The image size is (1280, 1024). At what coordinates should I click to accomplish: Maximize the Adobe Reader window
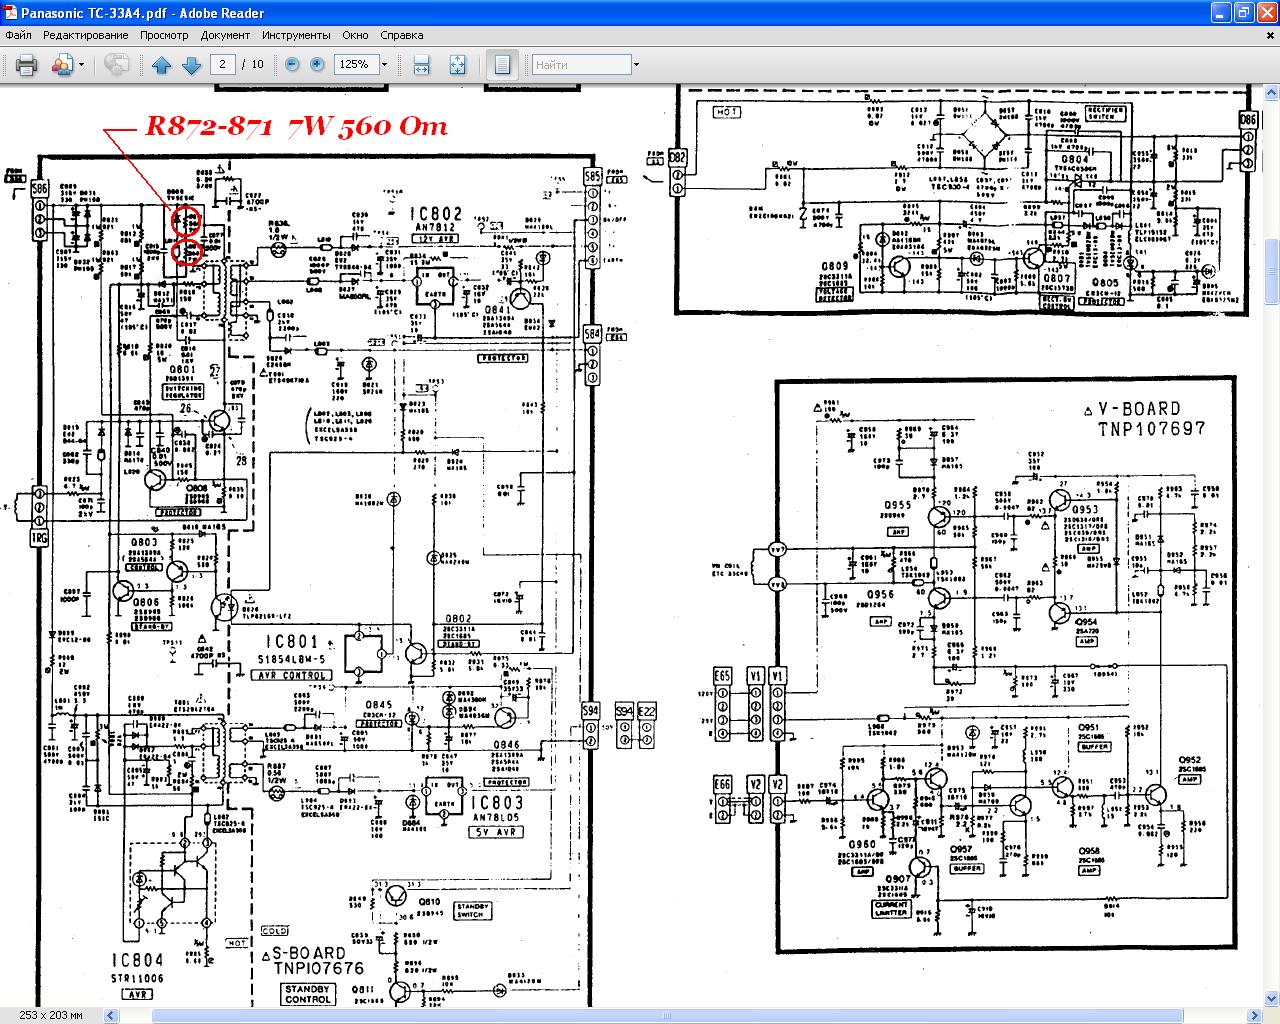click(x=1243, y=13)
